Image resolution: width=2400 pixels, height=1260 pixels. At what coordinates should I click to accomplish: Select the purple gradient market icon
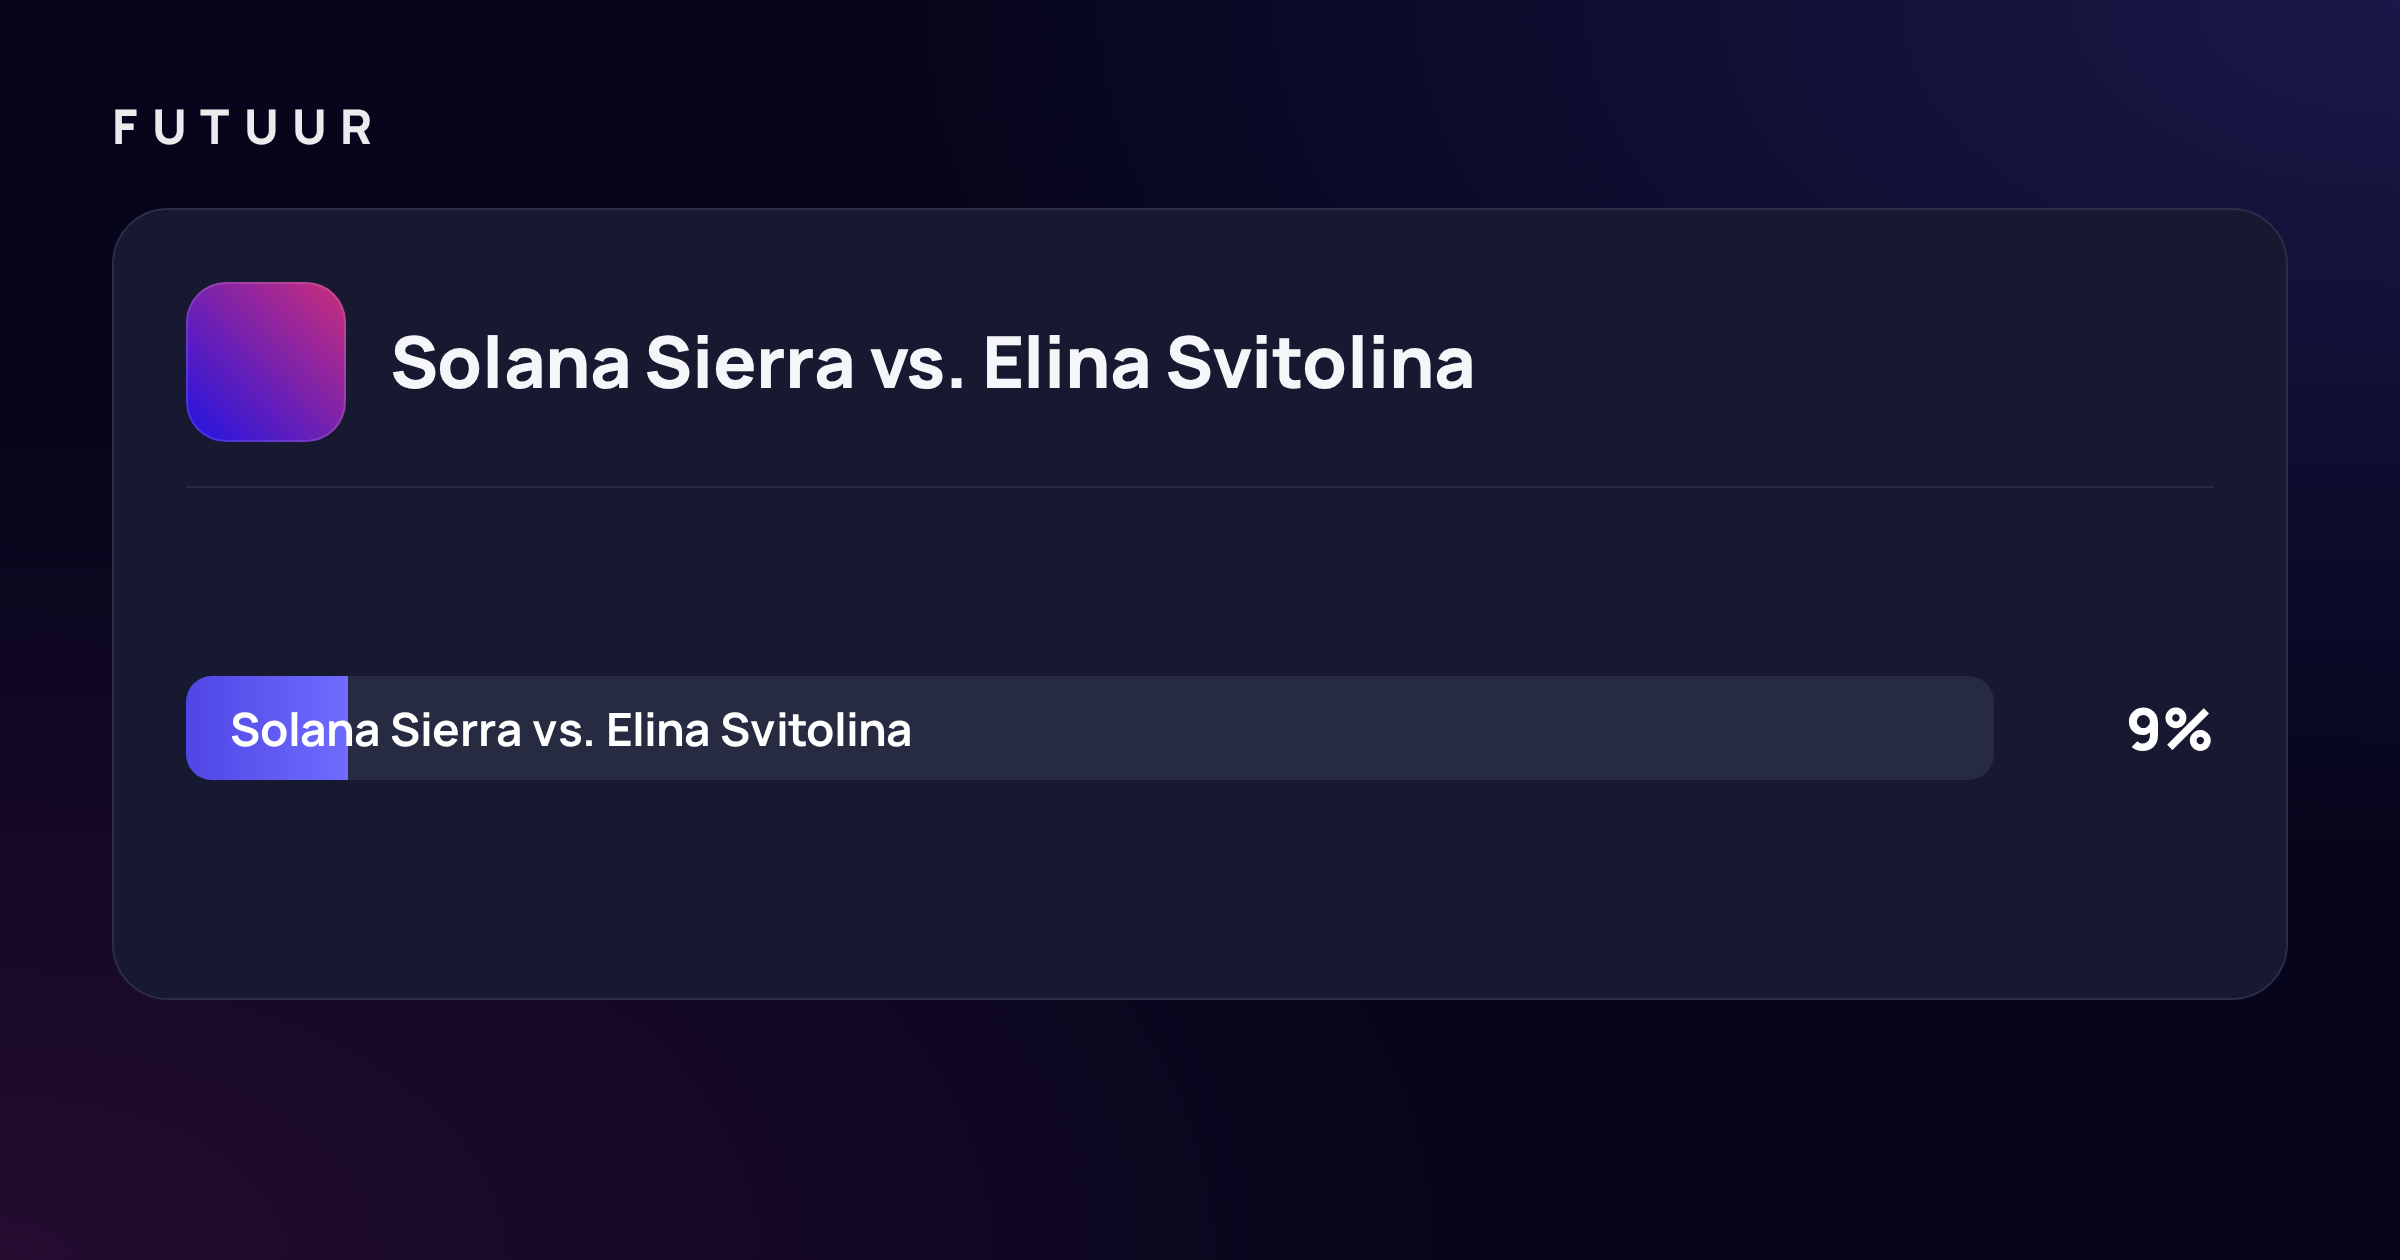[x=266, y=362]
